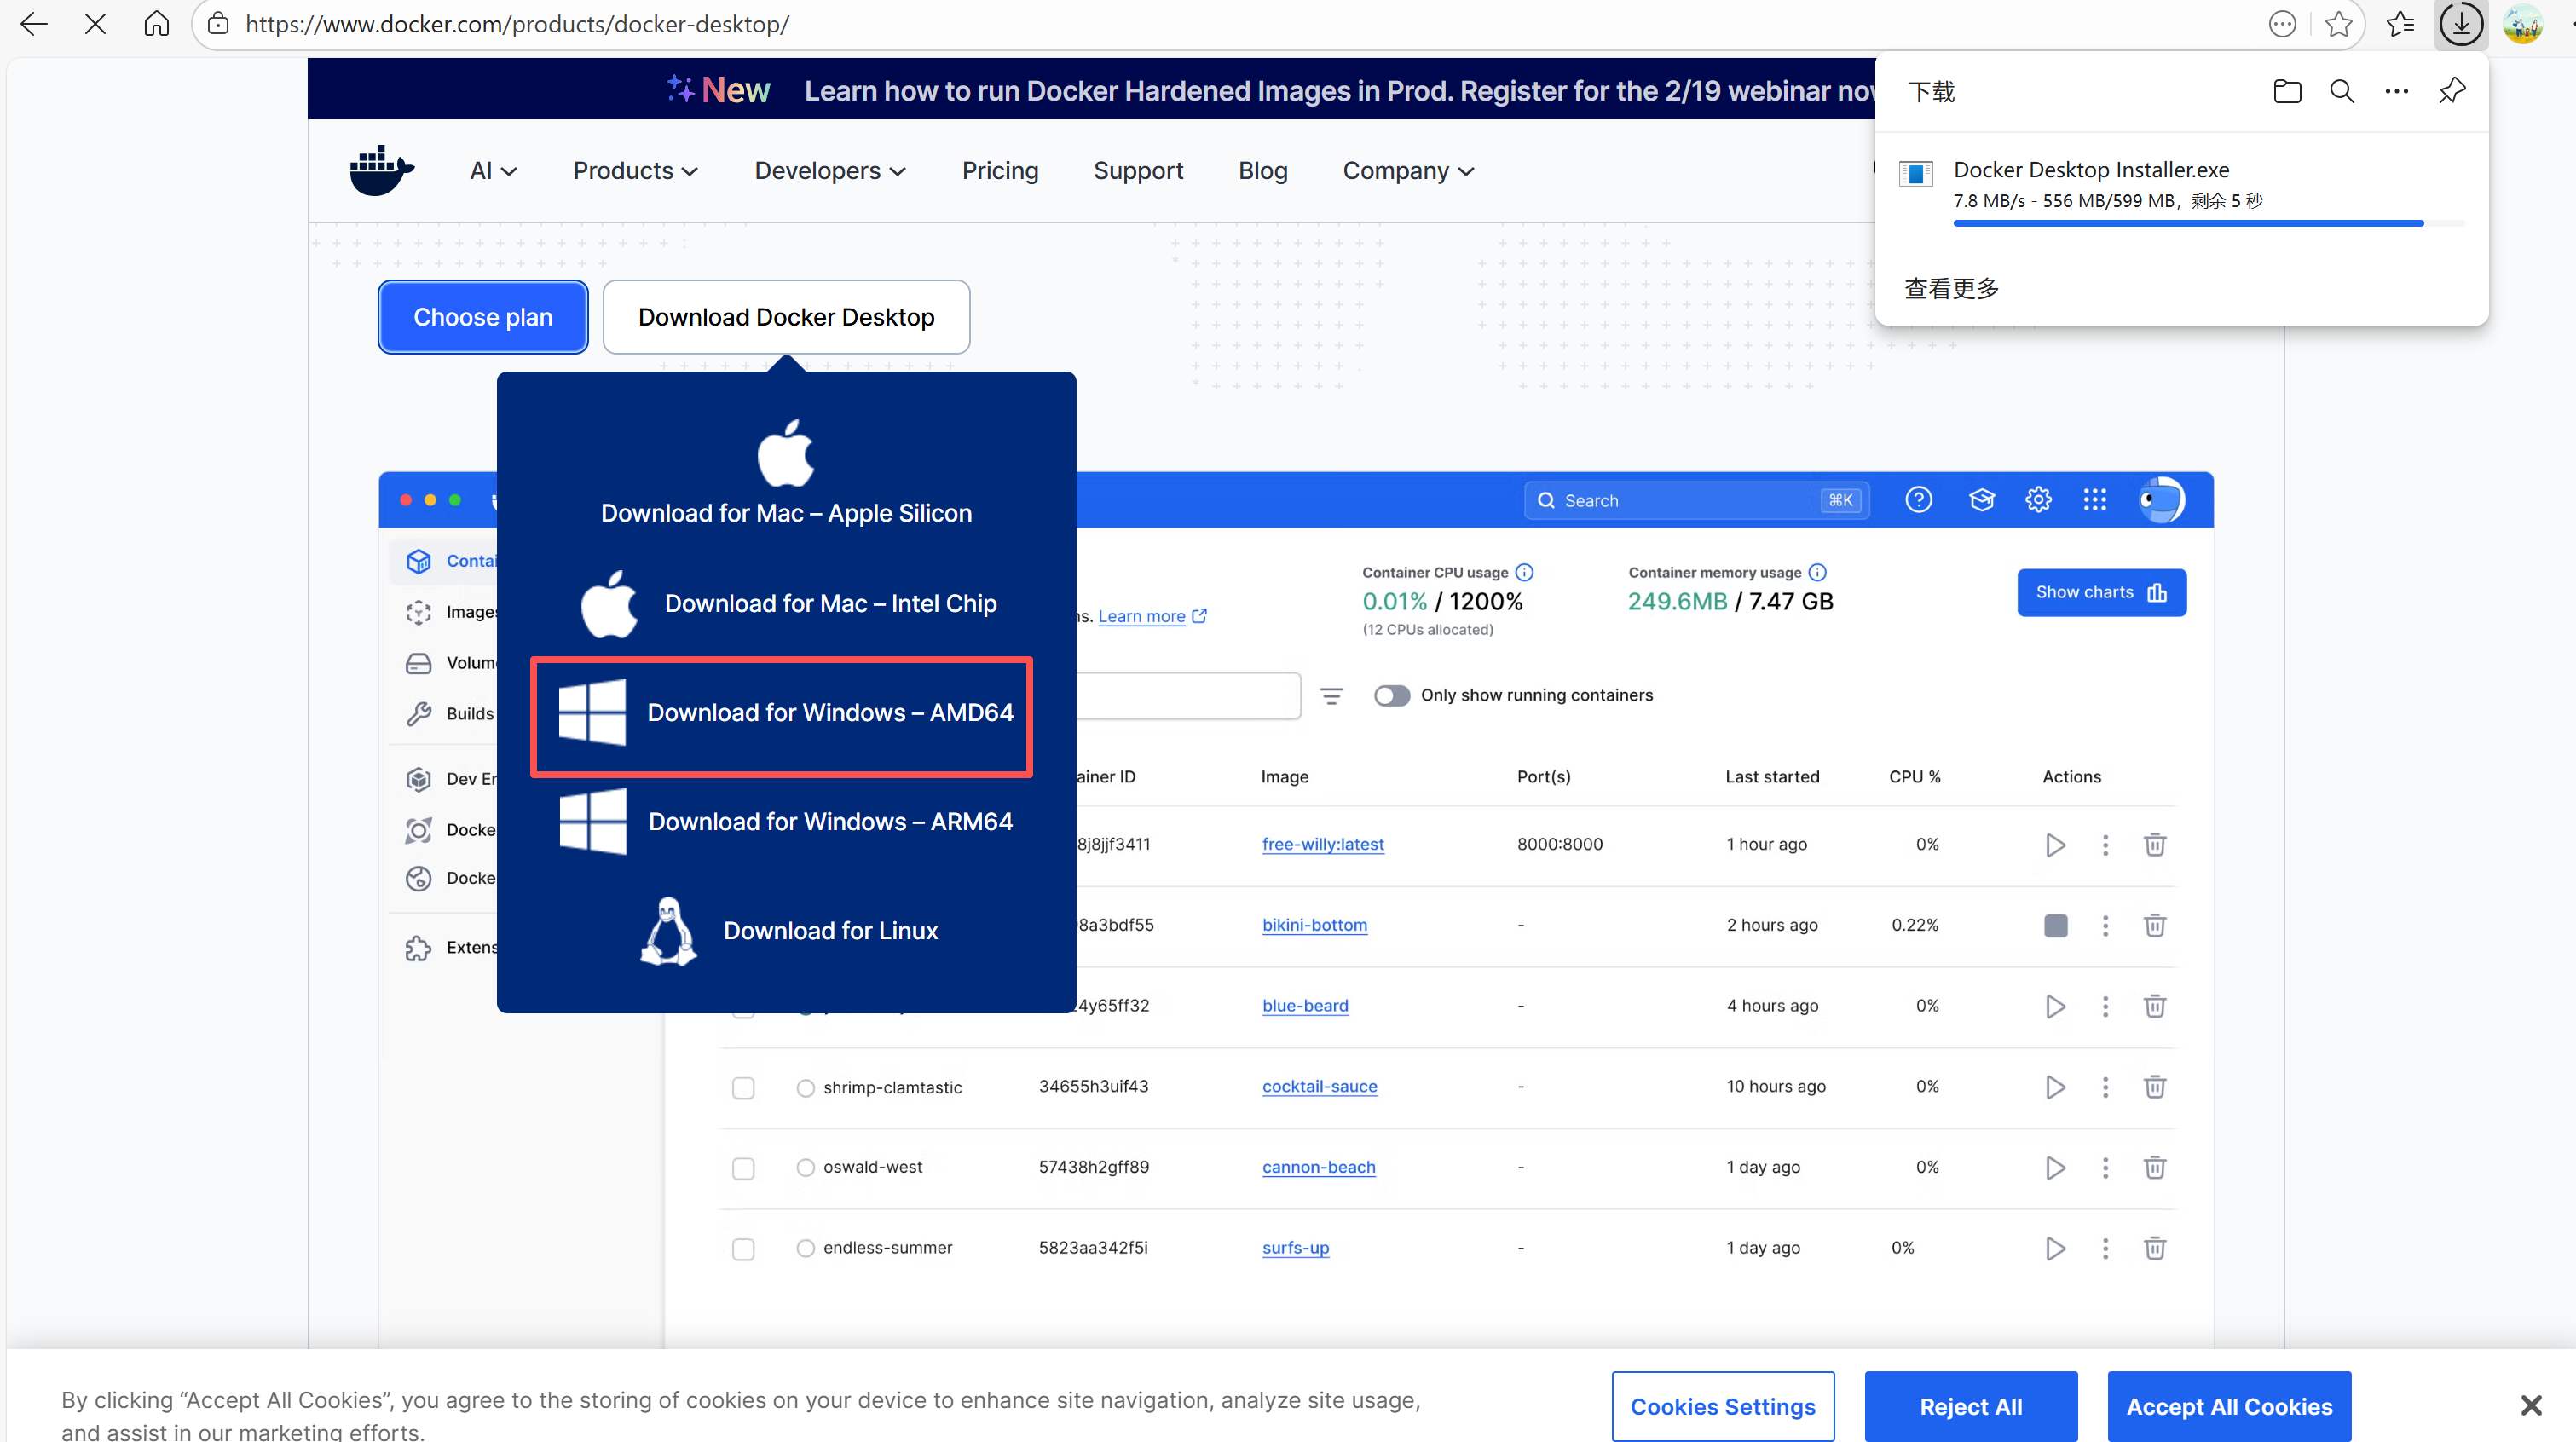Click the browser home icon
2576x1442 pixels.
click(156, 24)
